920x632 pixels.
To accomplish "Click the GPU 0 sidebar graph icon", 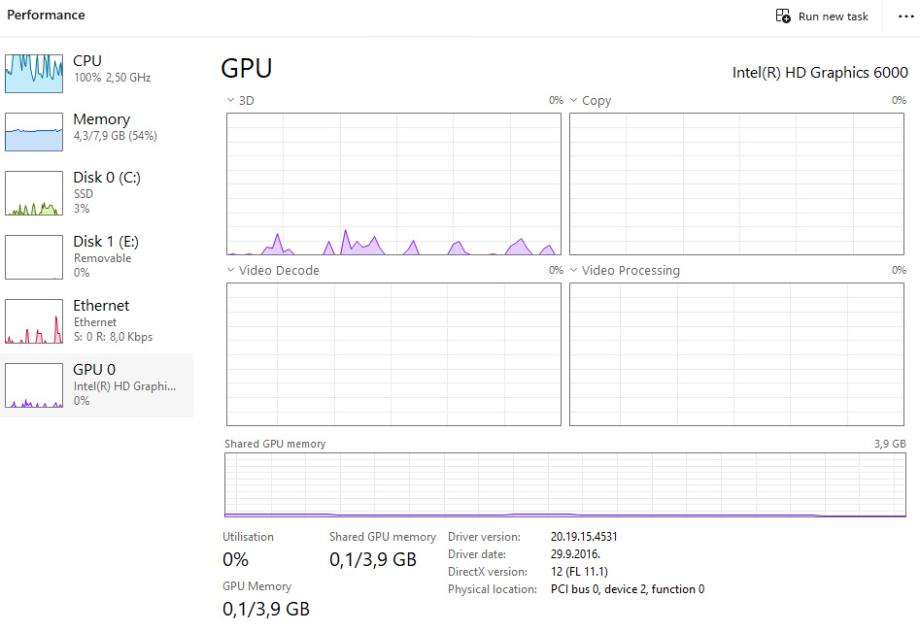I will tap(34, 385).
